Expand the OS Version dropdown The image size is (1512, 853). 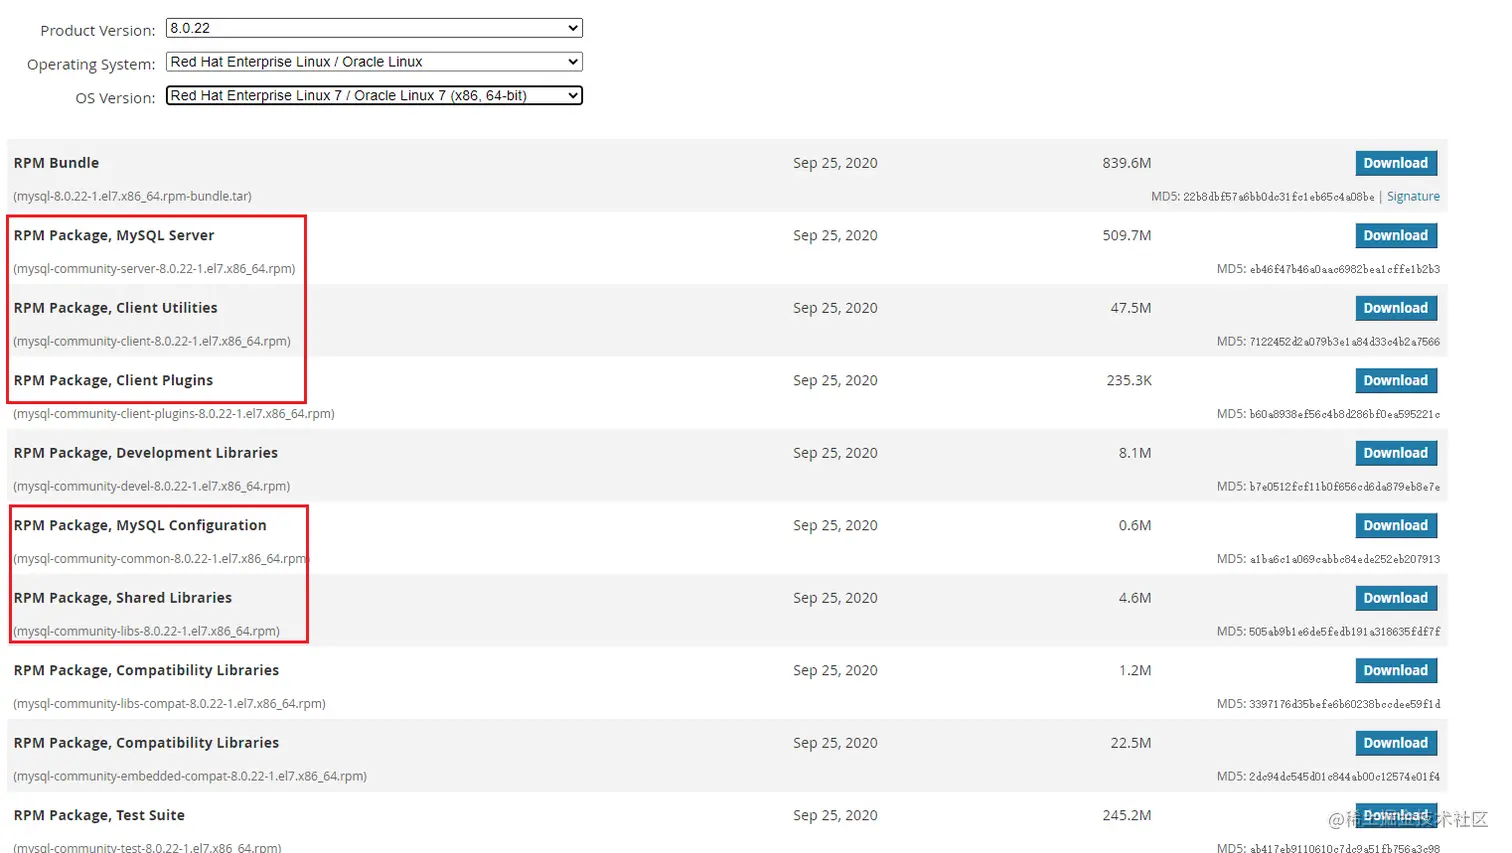pos(374,96)
